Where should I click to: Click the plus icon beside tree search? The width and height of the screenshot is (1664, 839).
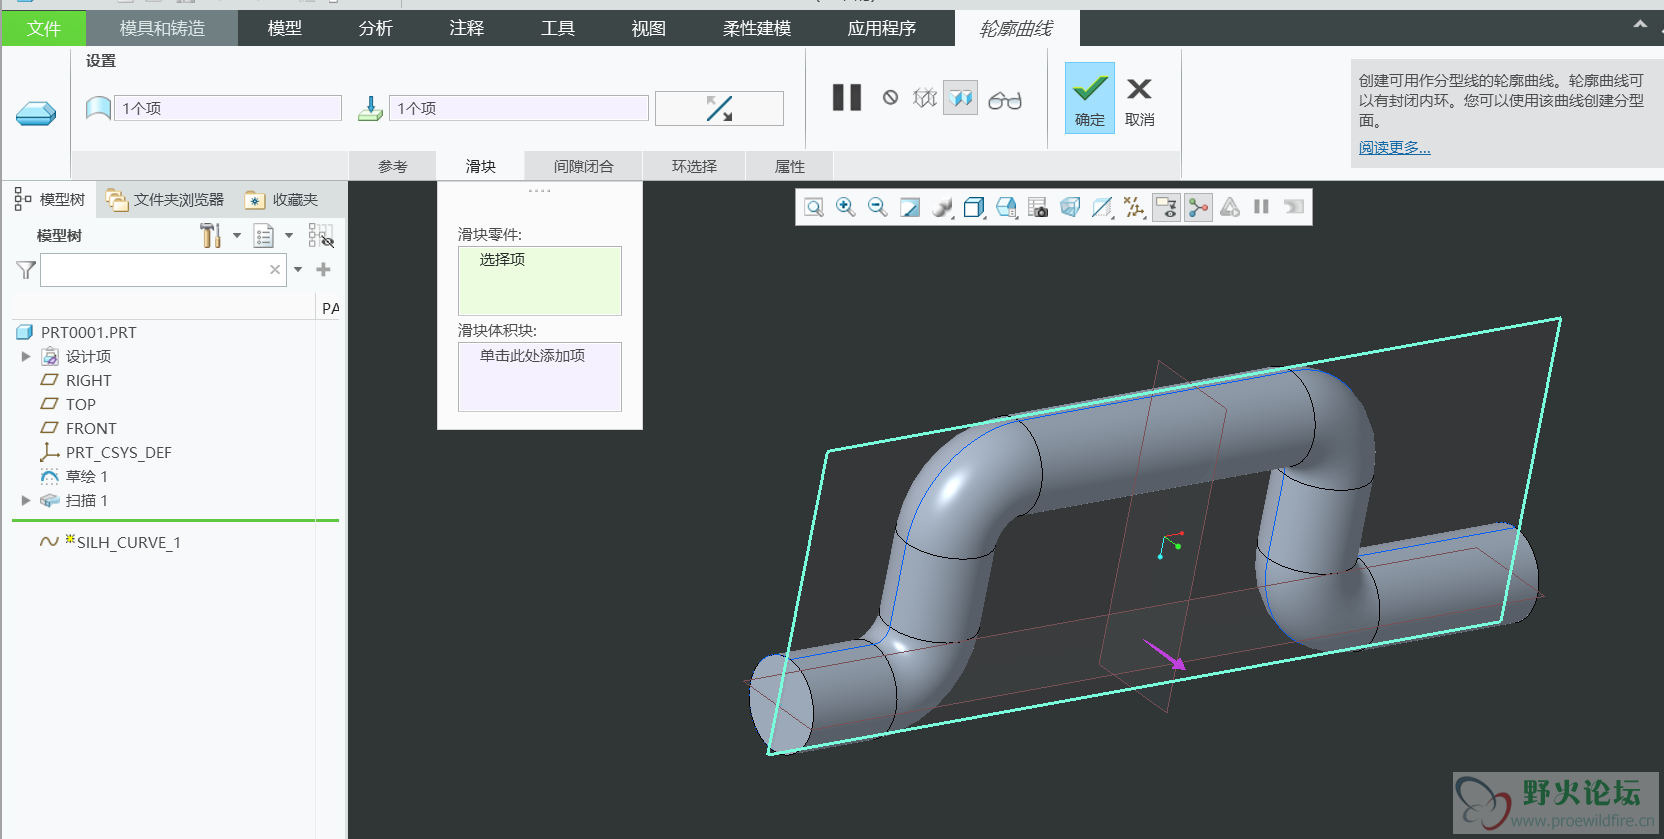(x=323, y=269)
